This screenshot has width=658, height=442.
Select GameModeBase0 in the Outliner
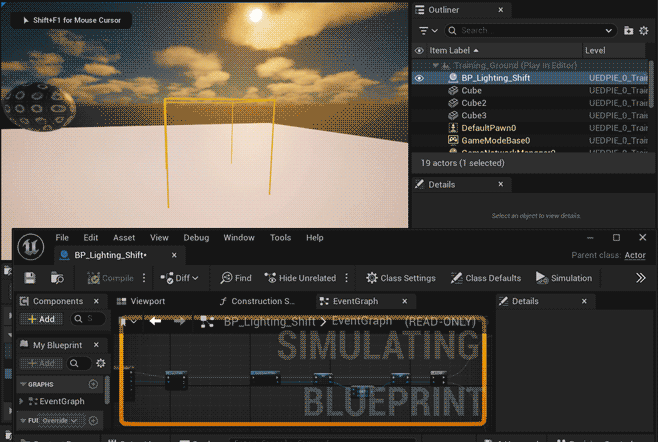coord(531,141)
